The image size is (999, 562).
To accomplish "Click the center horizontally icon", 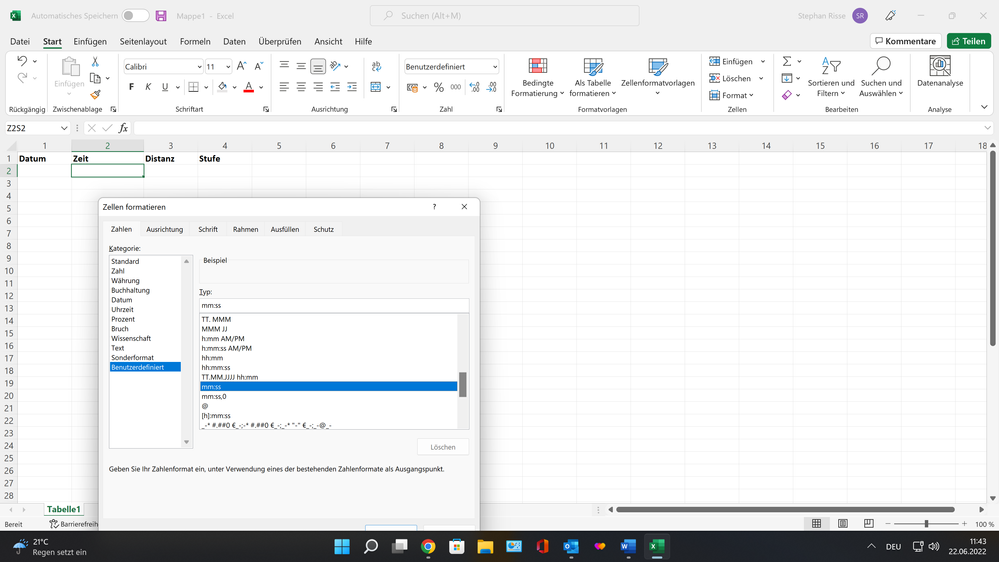I will (301, 87).
